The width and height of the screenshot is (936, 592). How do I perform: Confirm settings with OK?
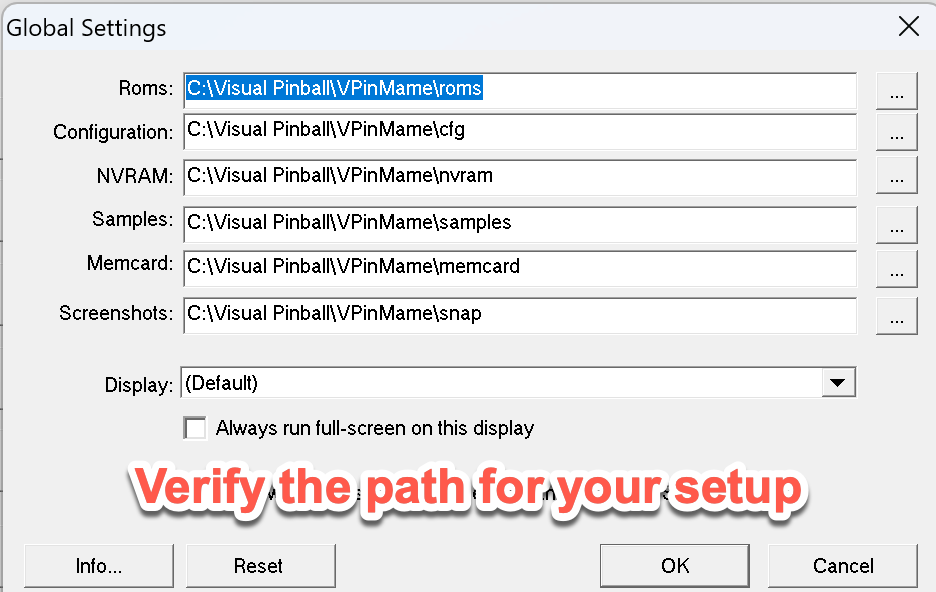click(674, 565)
